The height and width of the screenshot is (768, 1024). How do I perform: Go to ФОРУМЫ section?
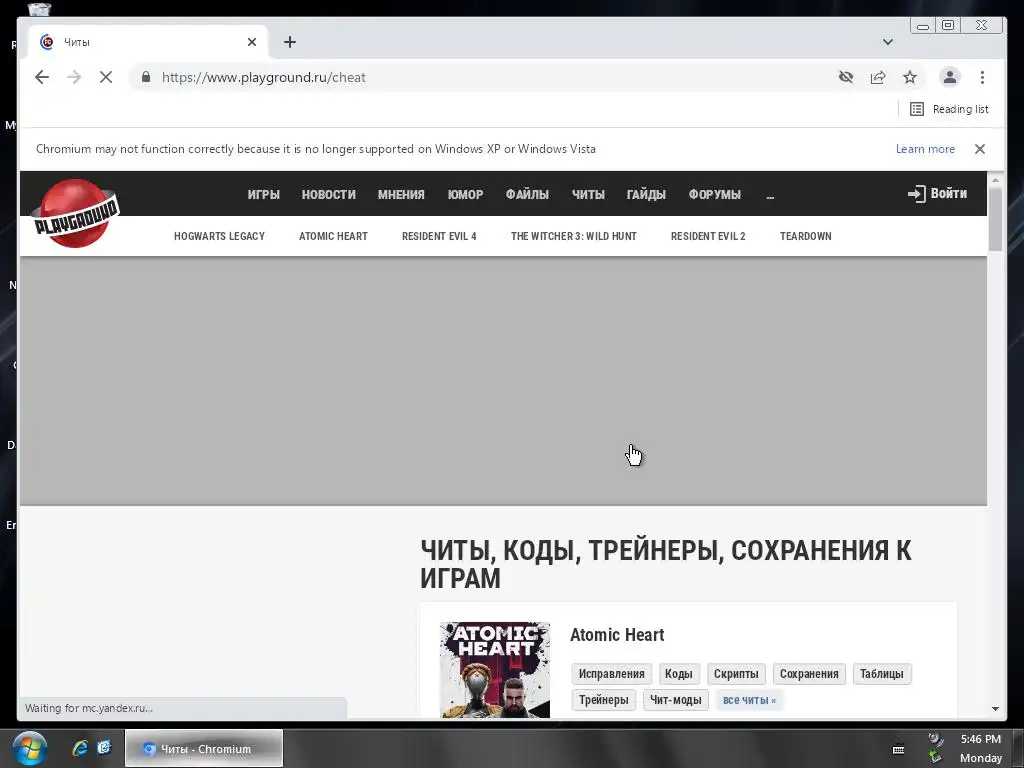(x=714, y=195)
